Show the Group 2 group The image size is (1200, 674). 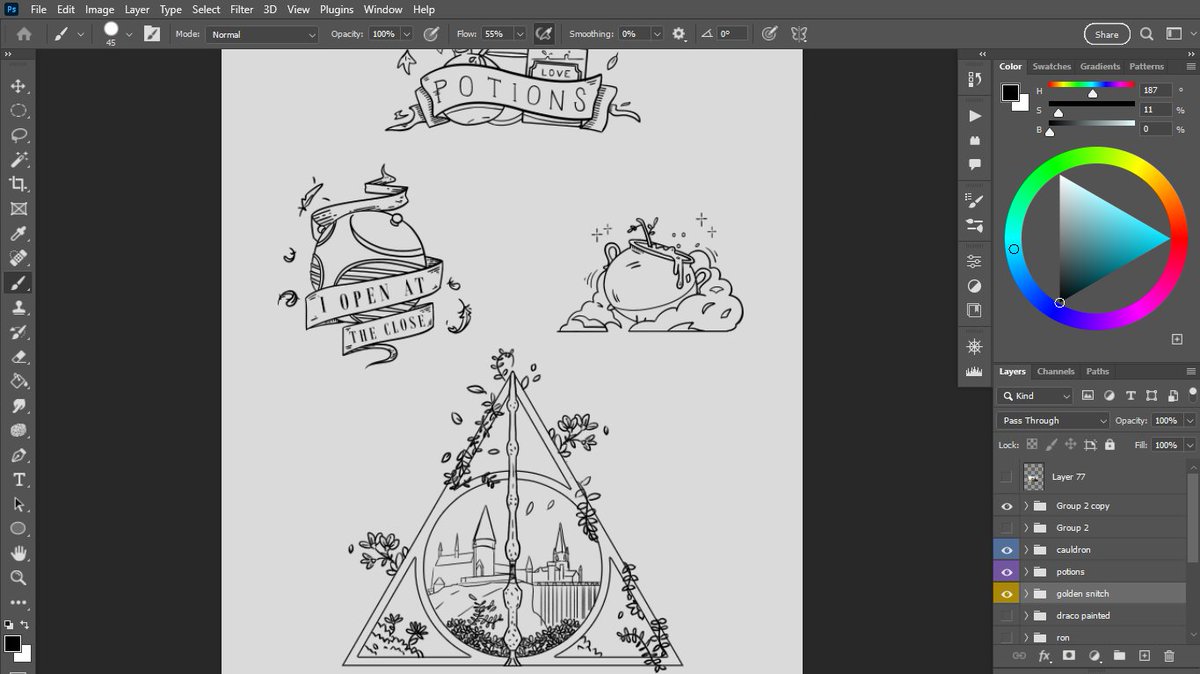1006,528
